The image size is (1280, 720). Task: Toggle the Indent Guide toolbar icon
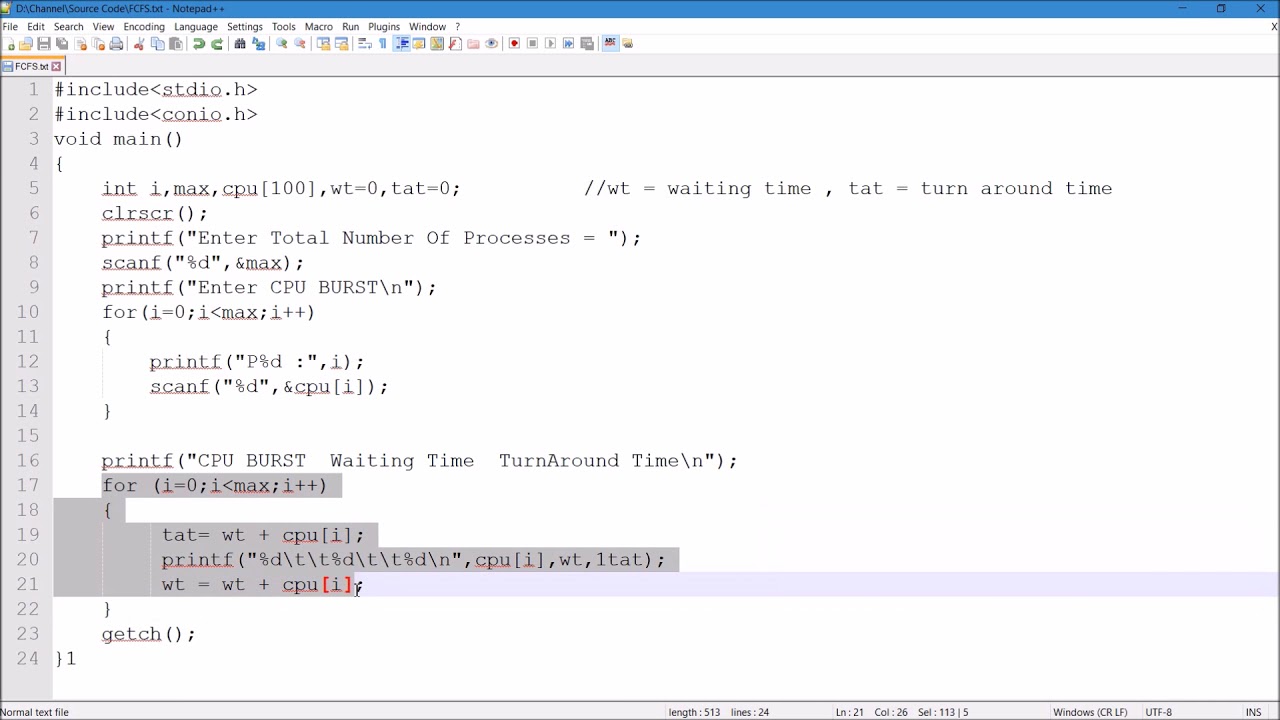click(401, 43)
